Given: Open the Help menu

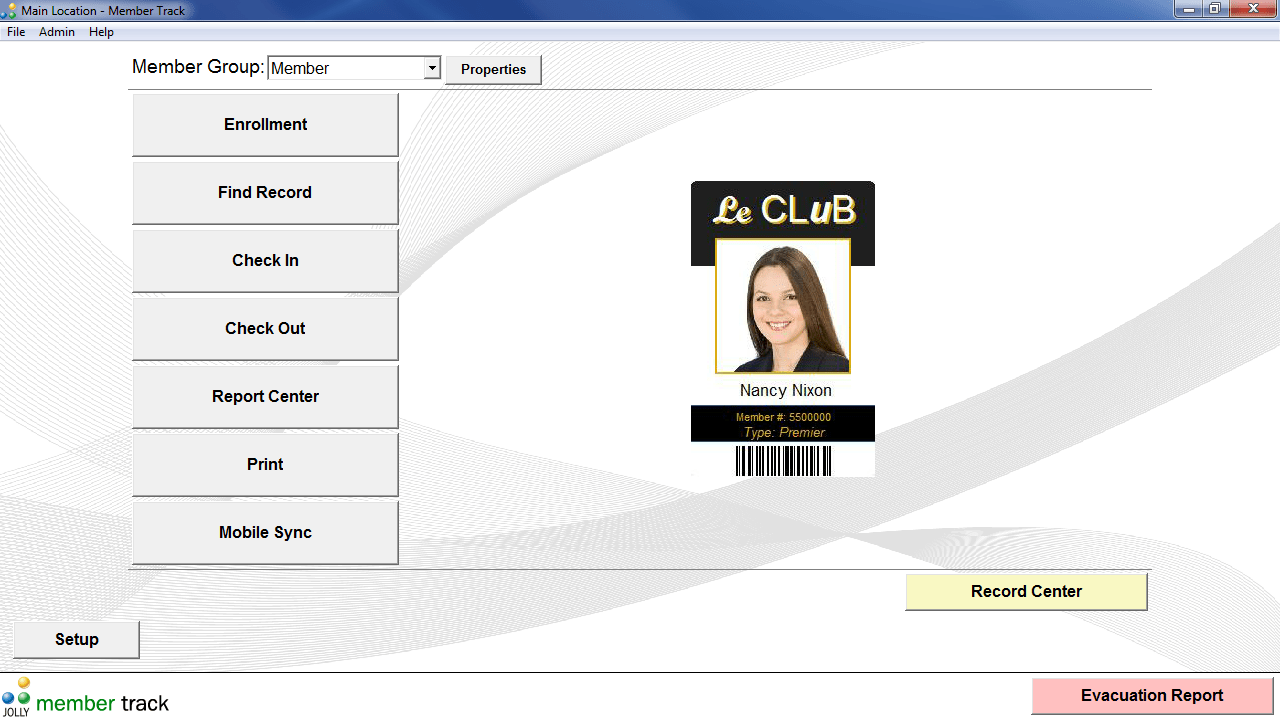Looking at the screenshot, I should [x=101, y=32].
